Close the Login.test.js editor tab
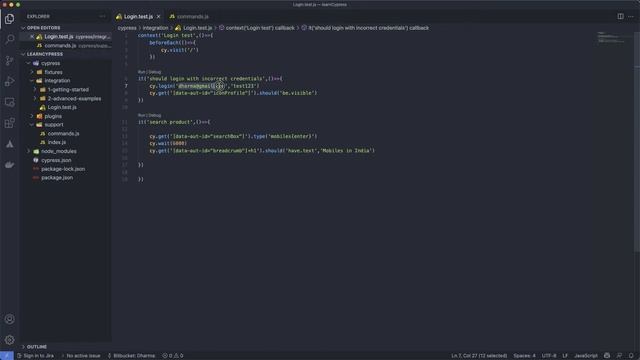The height and width of the screenshot is (360, 640). [158, 16]
